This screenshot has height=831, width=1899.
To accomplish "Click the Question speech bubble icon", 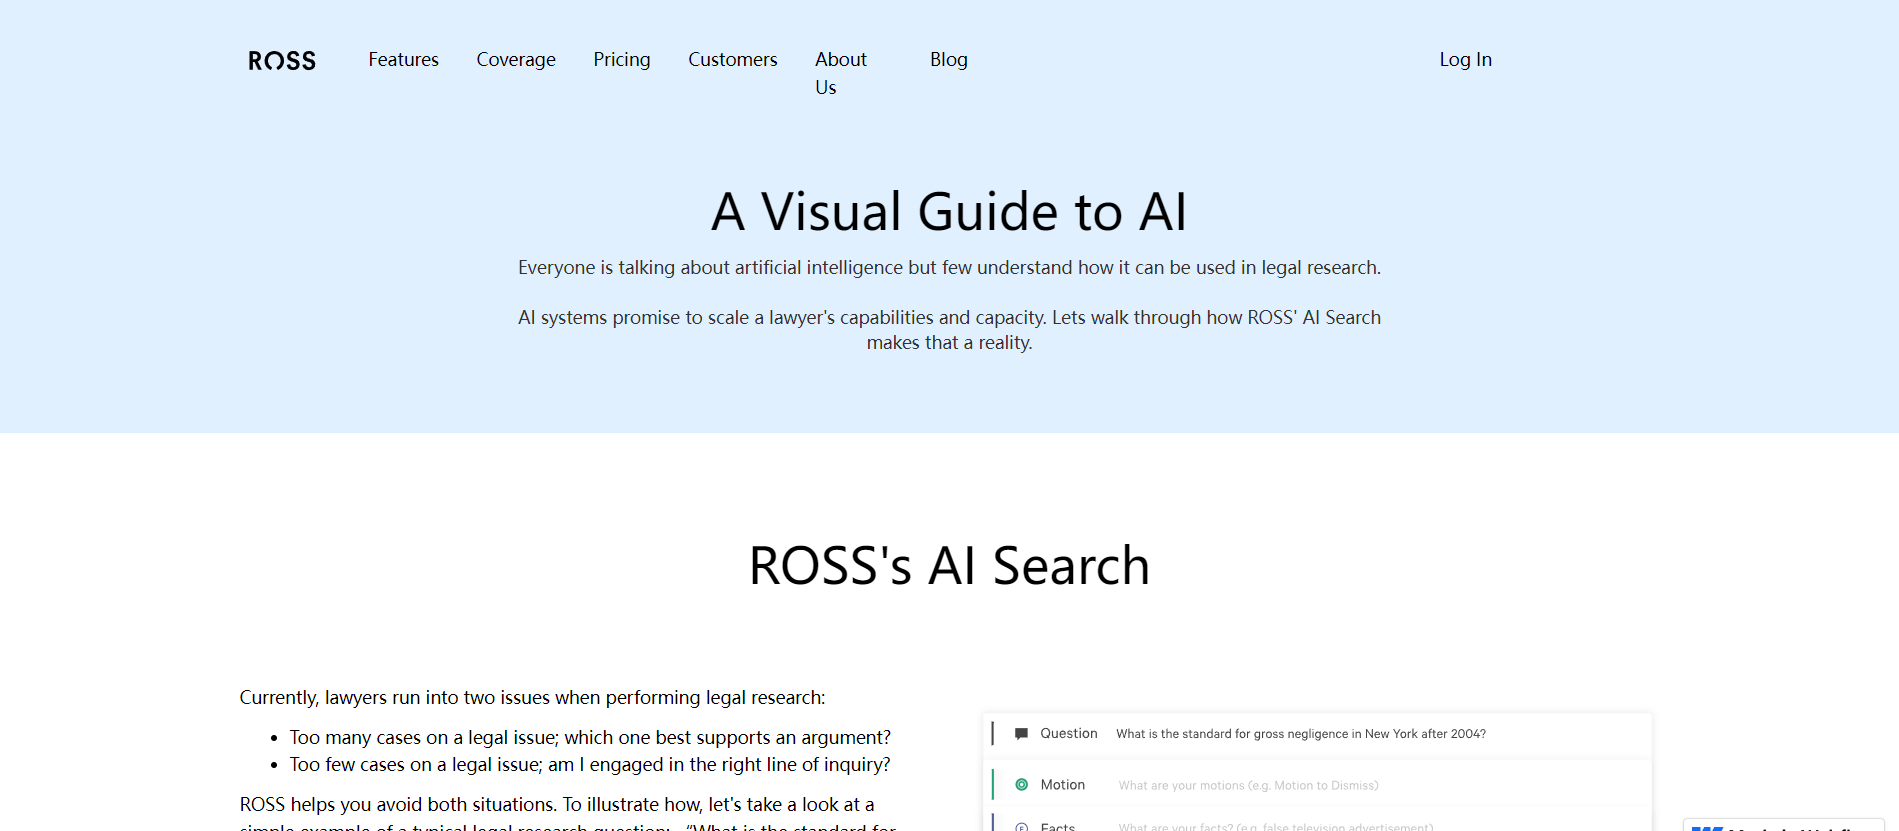I will [x=1021, y=734].
